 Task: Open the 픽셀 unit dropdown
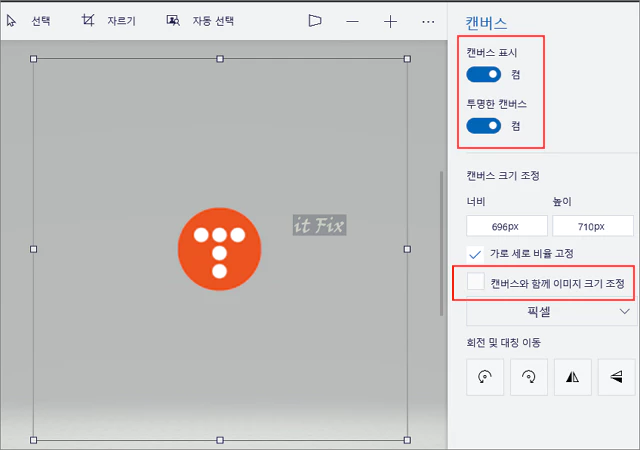coord(551,312)
